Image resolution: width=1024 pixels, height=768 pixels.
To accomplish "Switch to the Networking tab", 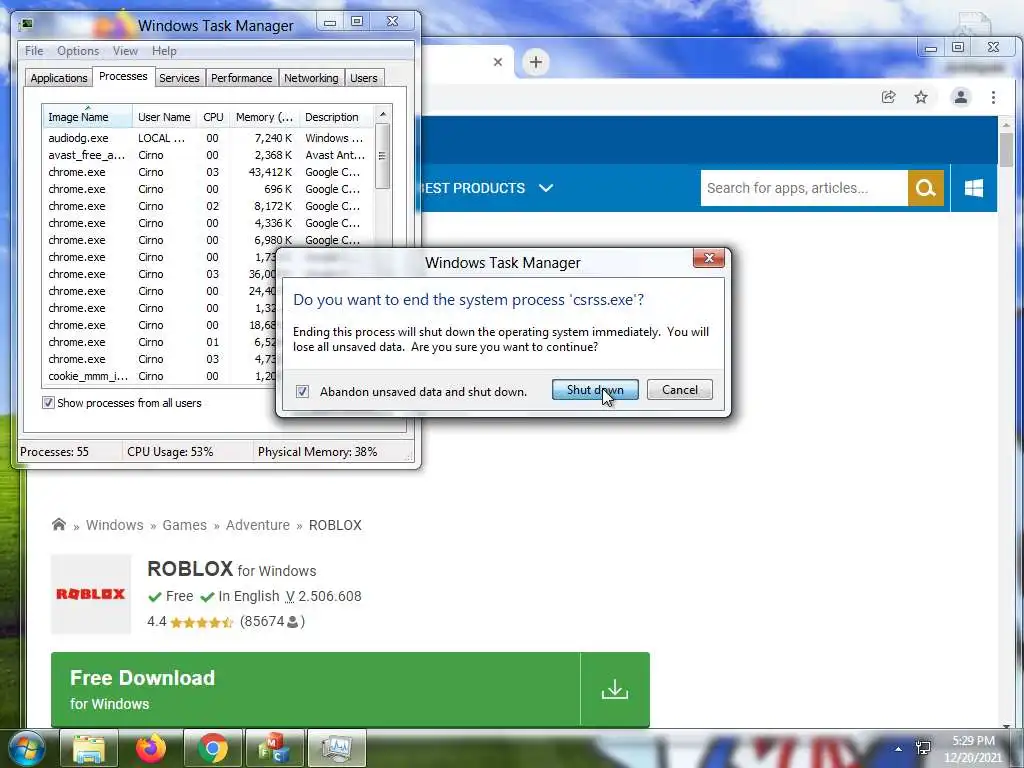I will click(x=311, y=78).
